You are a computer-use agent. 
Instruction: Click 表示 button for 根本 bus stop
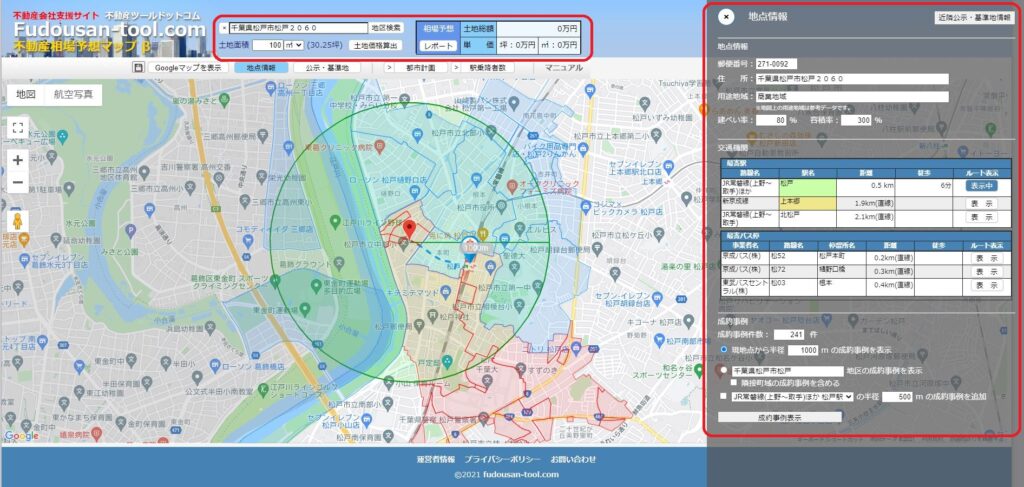coord(986,285)
